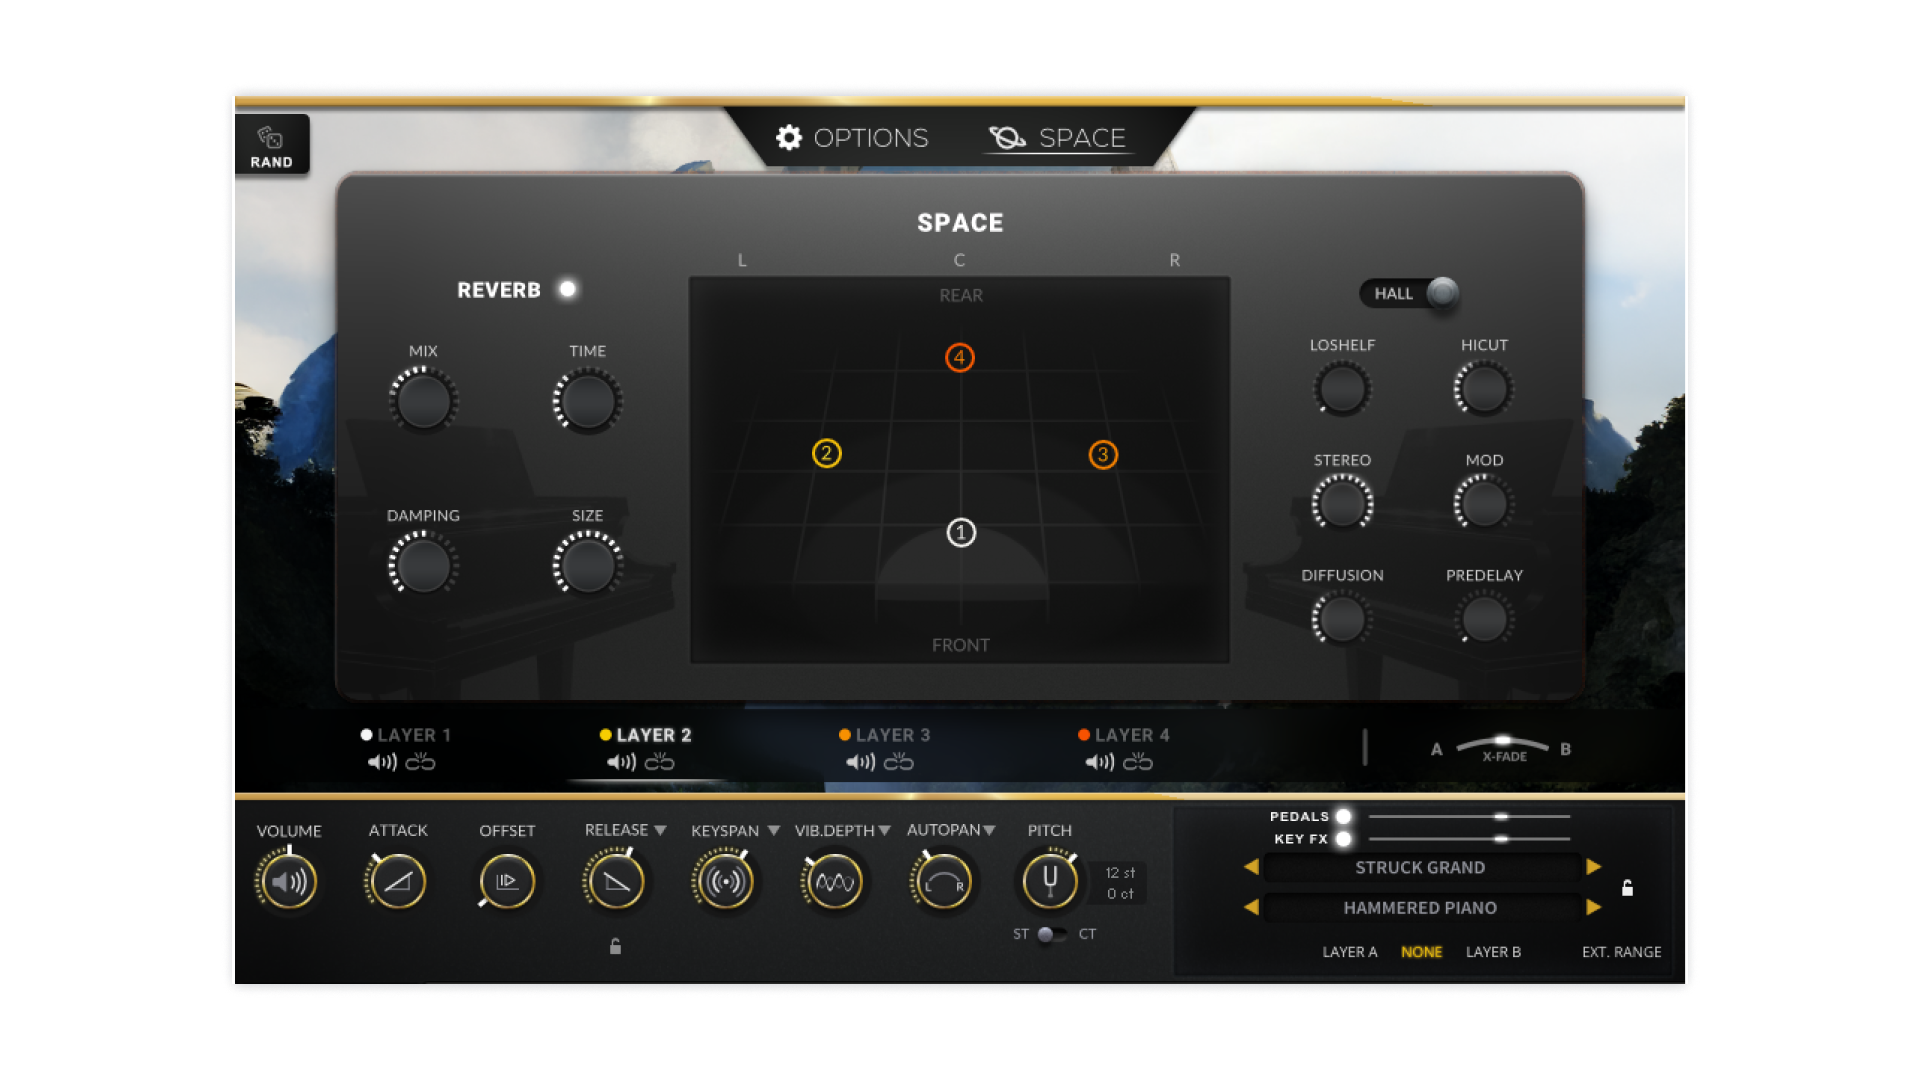Expand the Release dropdown arrow
The width and height of the screenshot is (1920, 1080).
[x=659, y=829]
